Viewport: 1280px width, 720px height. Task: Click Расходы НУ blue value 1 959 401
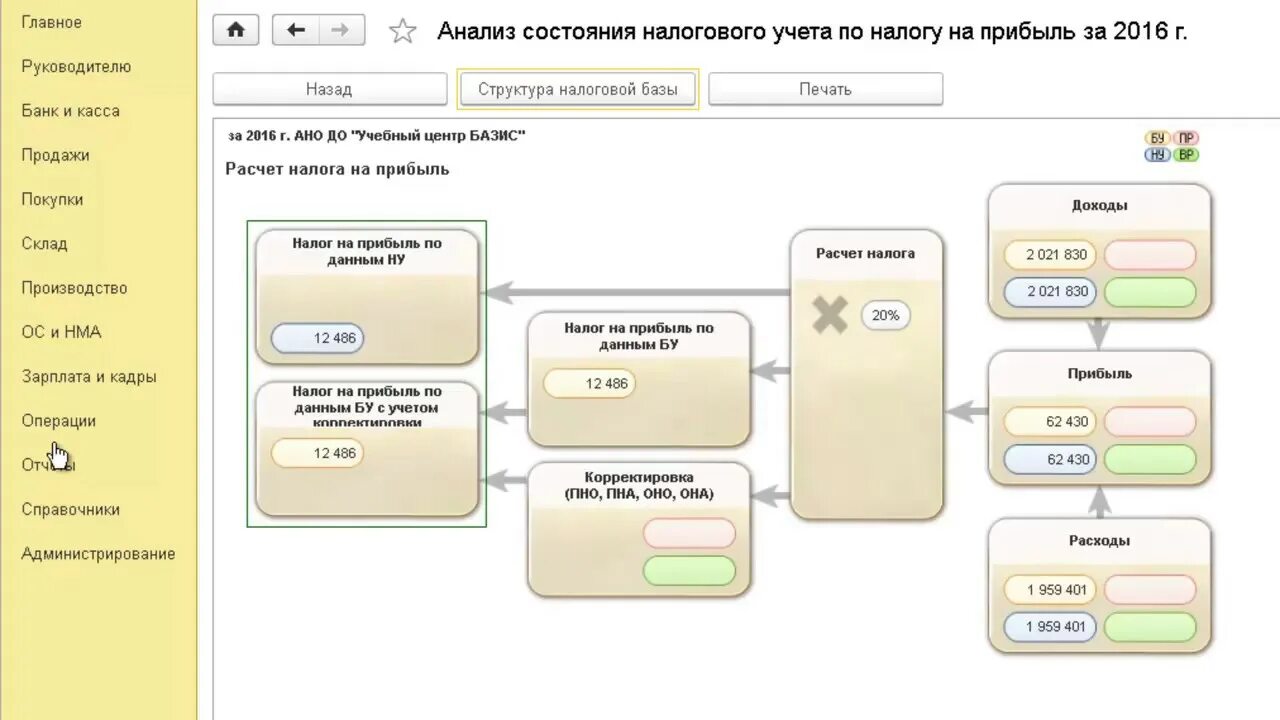1050,627
